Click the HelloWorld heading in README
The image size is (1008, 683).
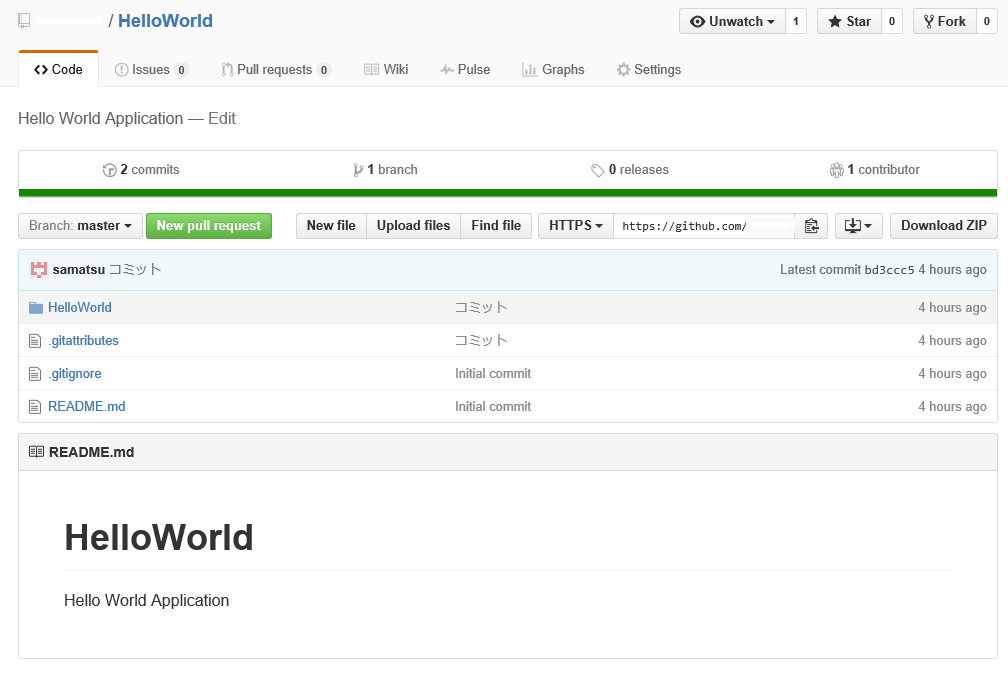[159, 537]
